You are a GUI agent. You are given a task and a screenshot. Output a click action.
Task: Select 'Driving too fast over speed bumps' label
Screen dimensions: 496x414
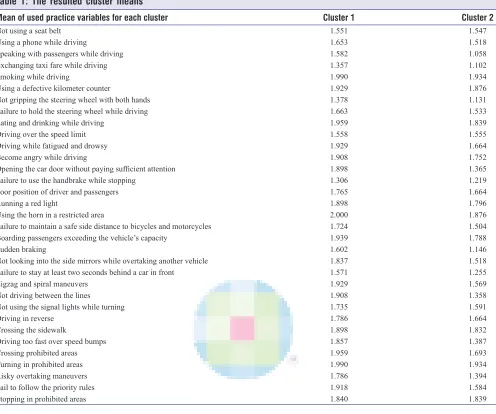click(x=53, y=342)
